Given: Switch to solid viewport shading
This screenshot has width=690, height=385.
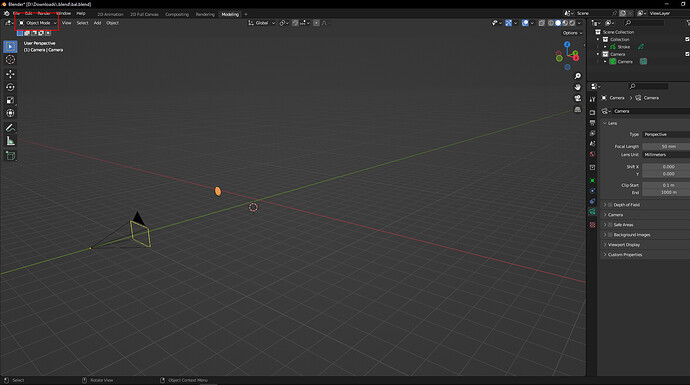Looking at the screenshot, I should click(558, 23).
